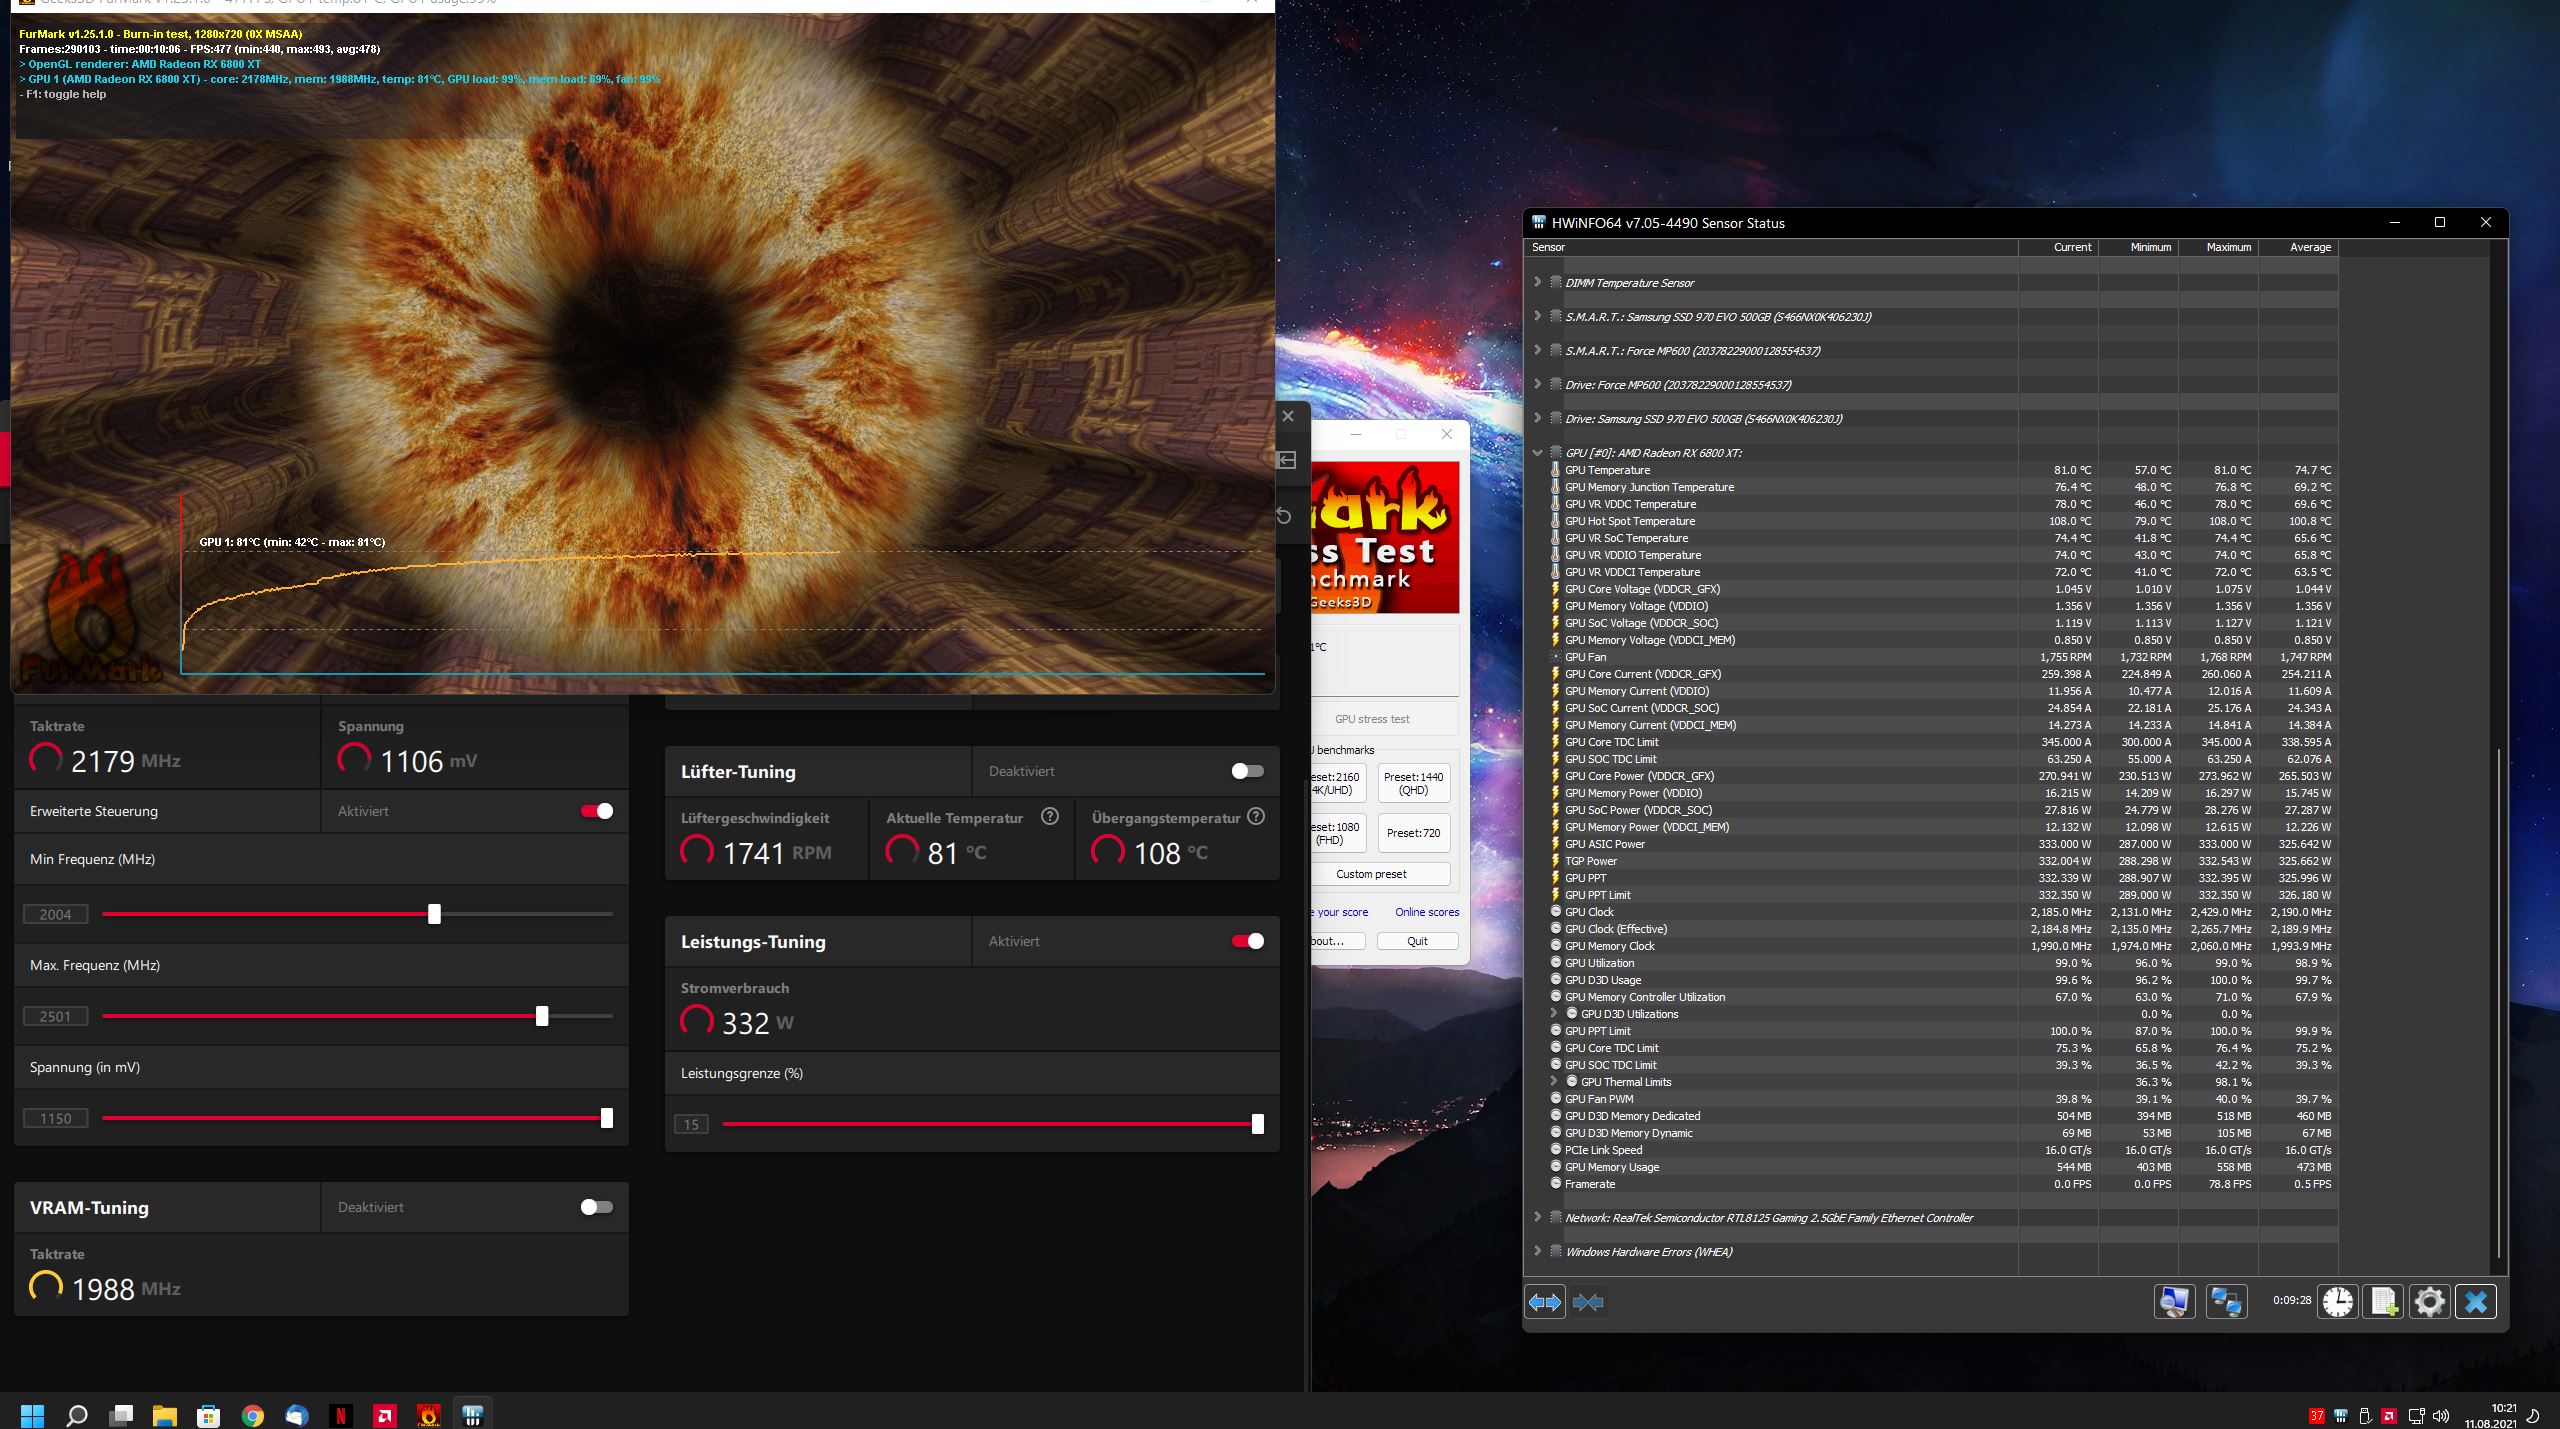Collapse the GPU [#0] AMD Radeon RX 6800 XT group
Screen dimensions: 2560x1429
pyautogui.click(x=1537, y=453)
